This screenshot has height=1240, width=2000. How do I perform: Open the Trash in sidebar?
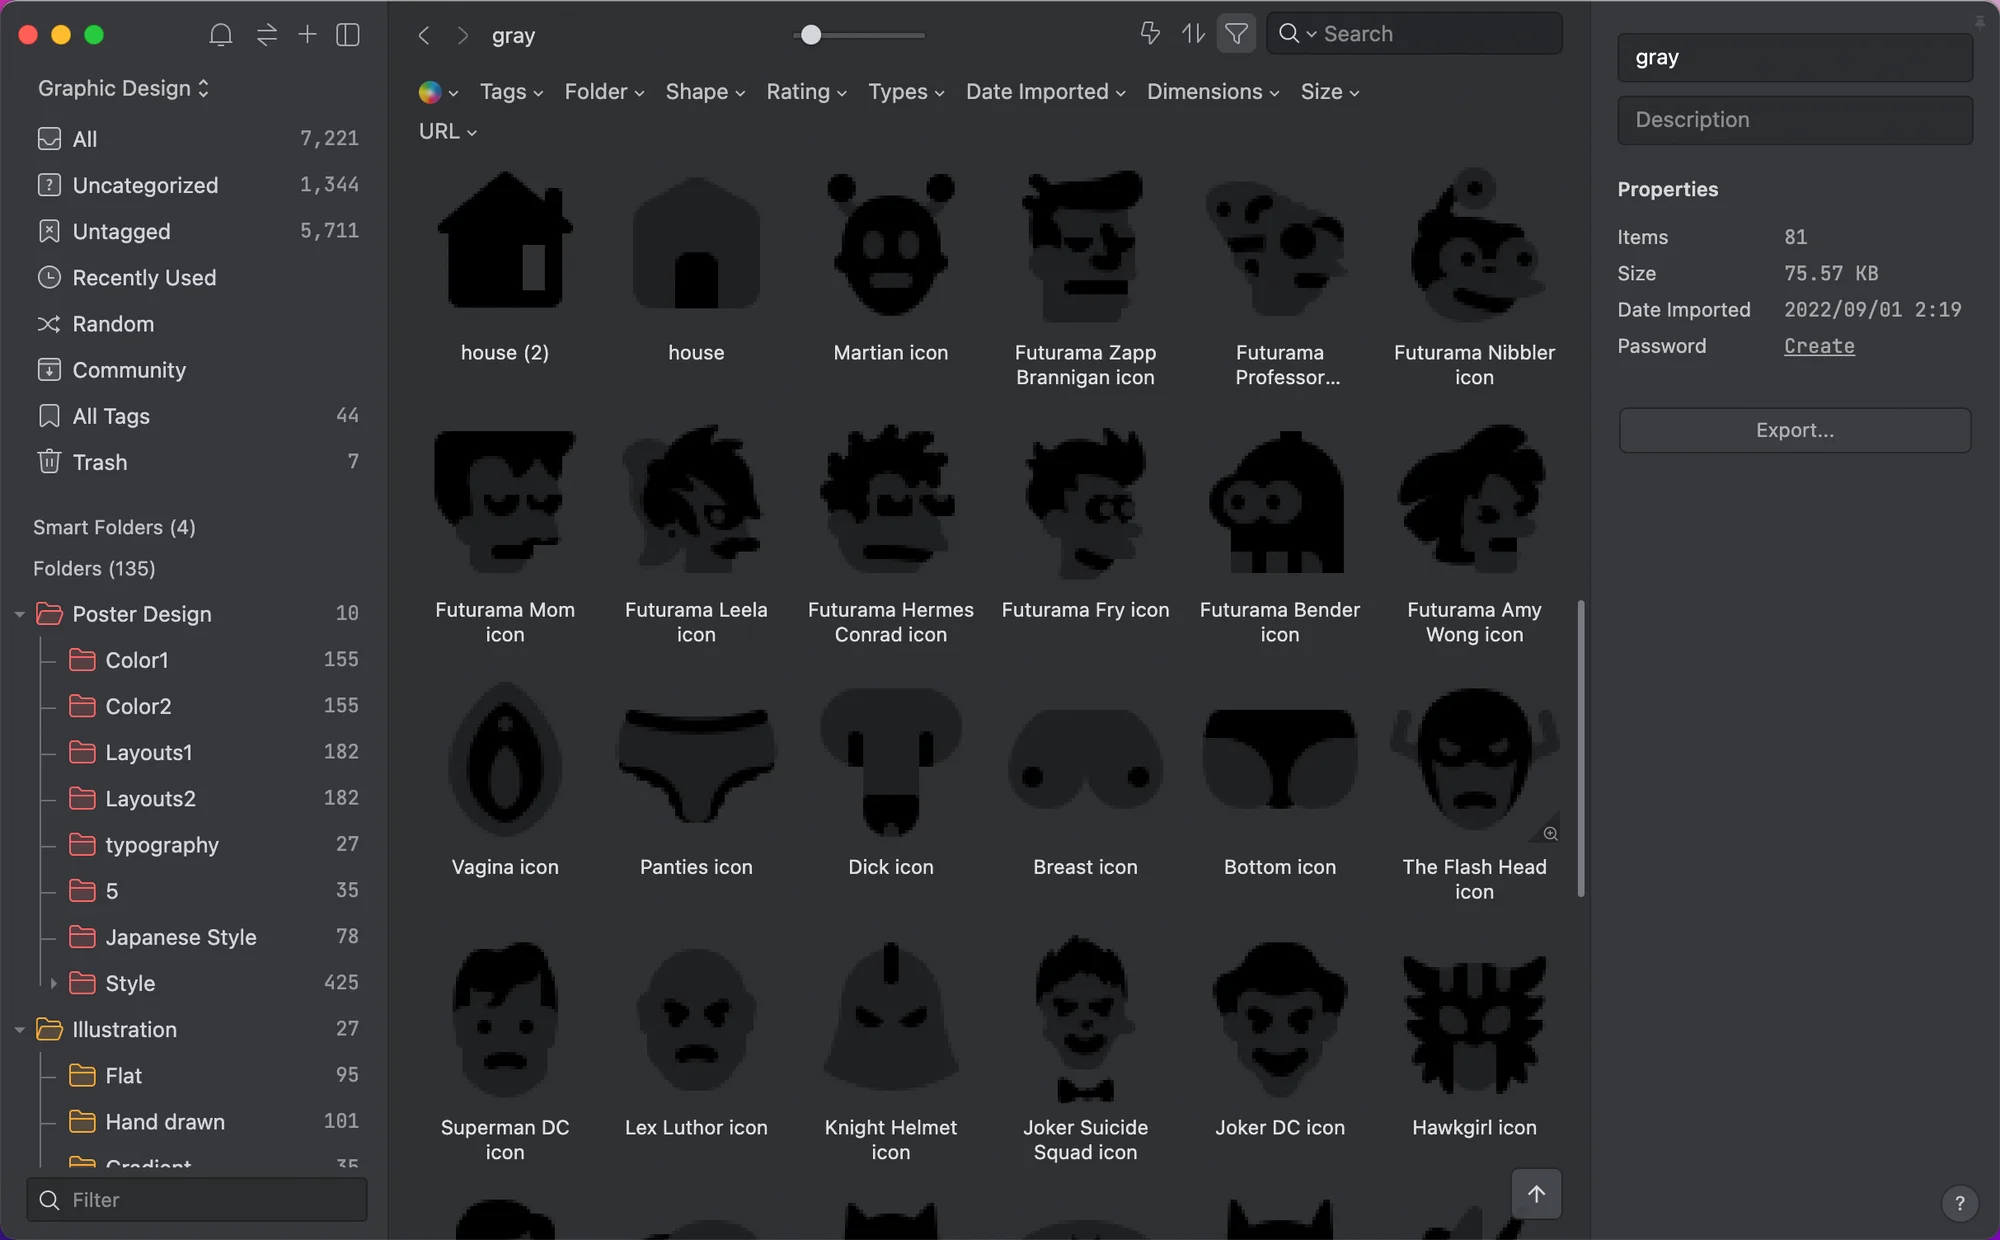click(196, 462)
